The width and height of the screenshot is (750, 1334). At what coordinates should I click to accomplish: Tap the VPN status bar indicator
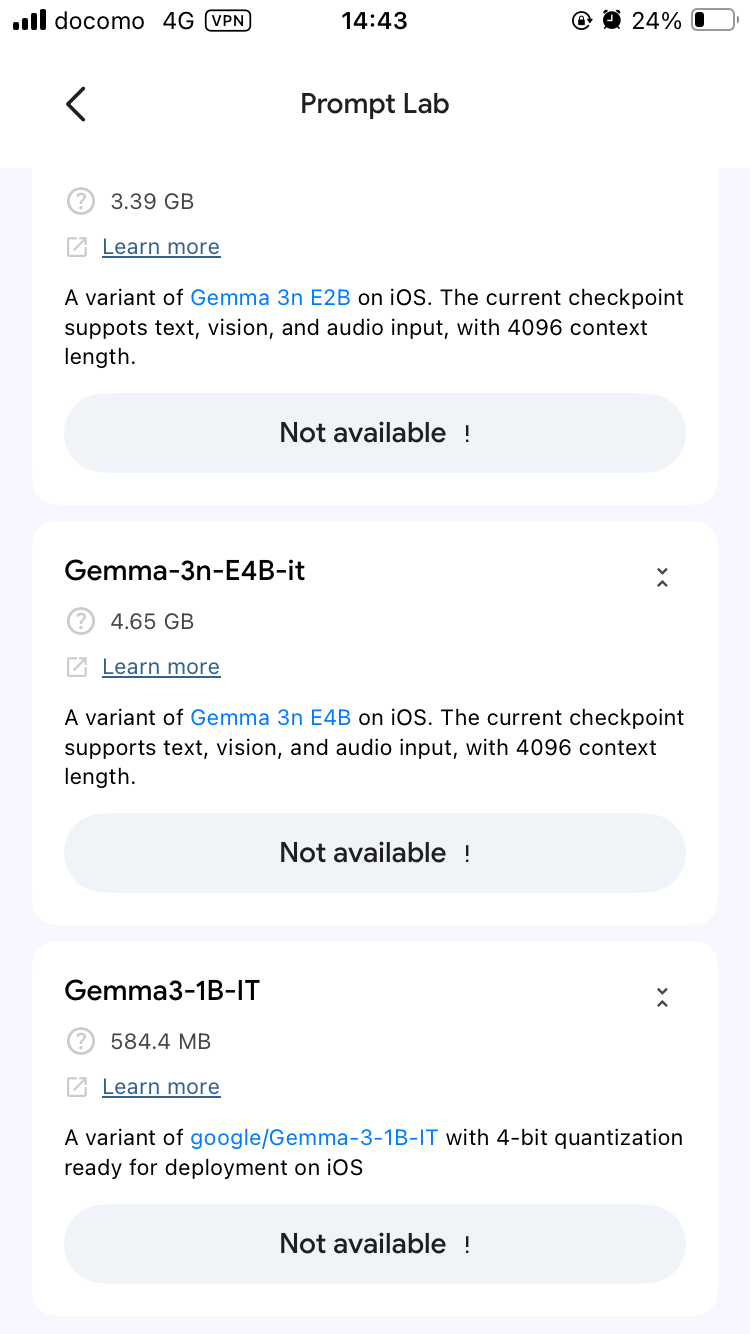pos(228,21)
